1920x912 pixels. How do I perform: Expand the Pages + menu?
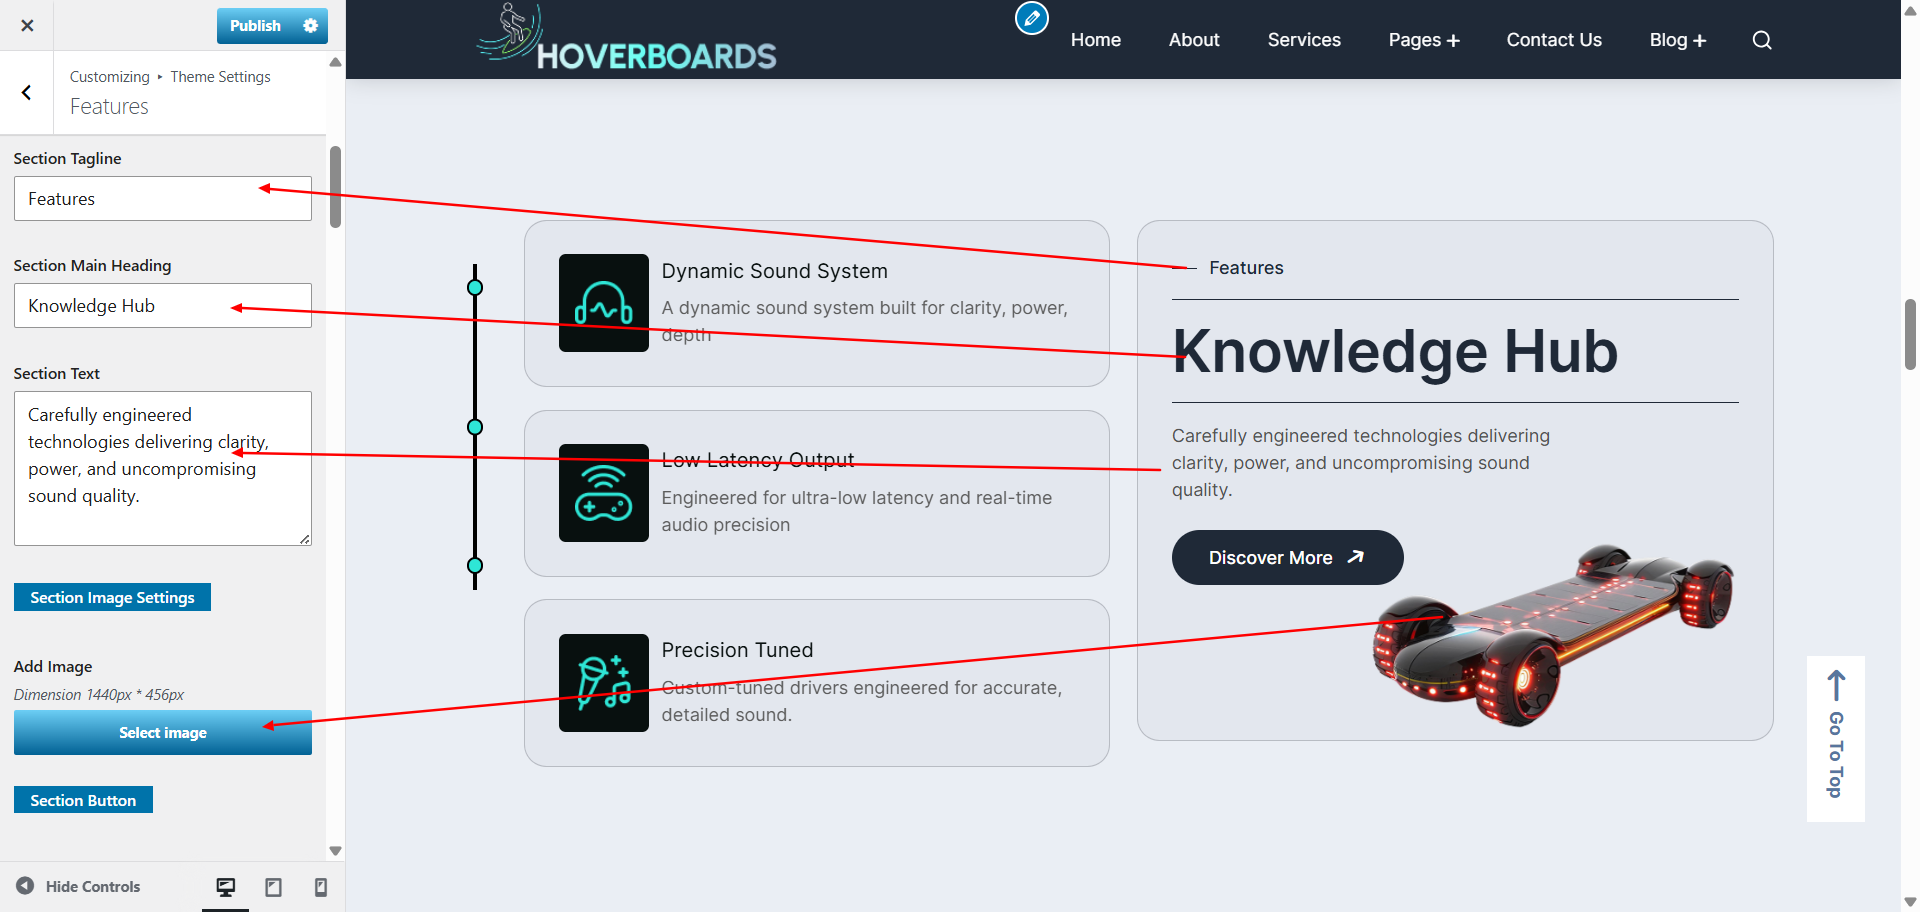1424,40
